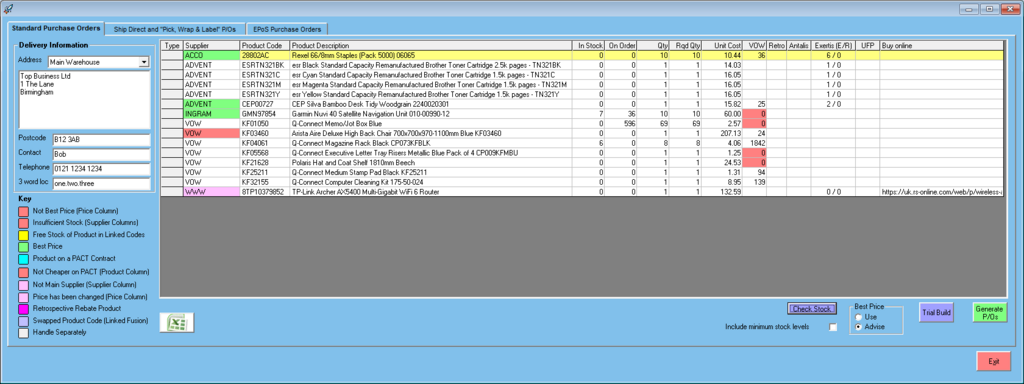Screen dimensions: 1024x384
Task: Switch to Standard Purchase Orders tab
Action: click(56, 28)
